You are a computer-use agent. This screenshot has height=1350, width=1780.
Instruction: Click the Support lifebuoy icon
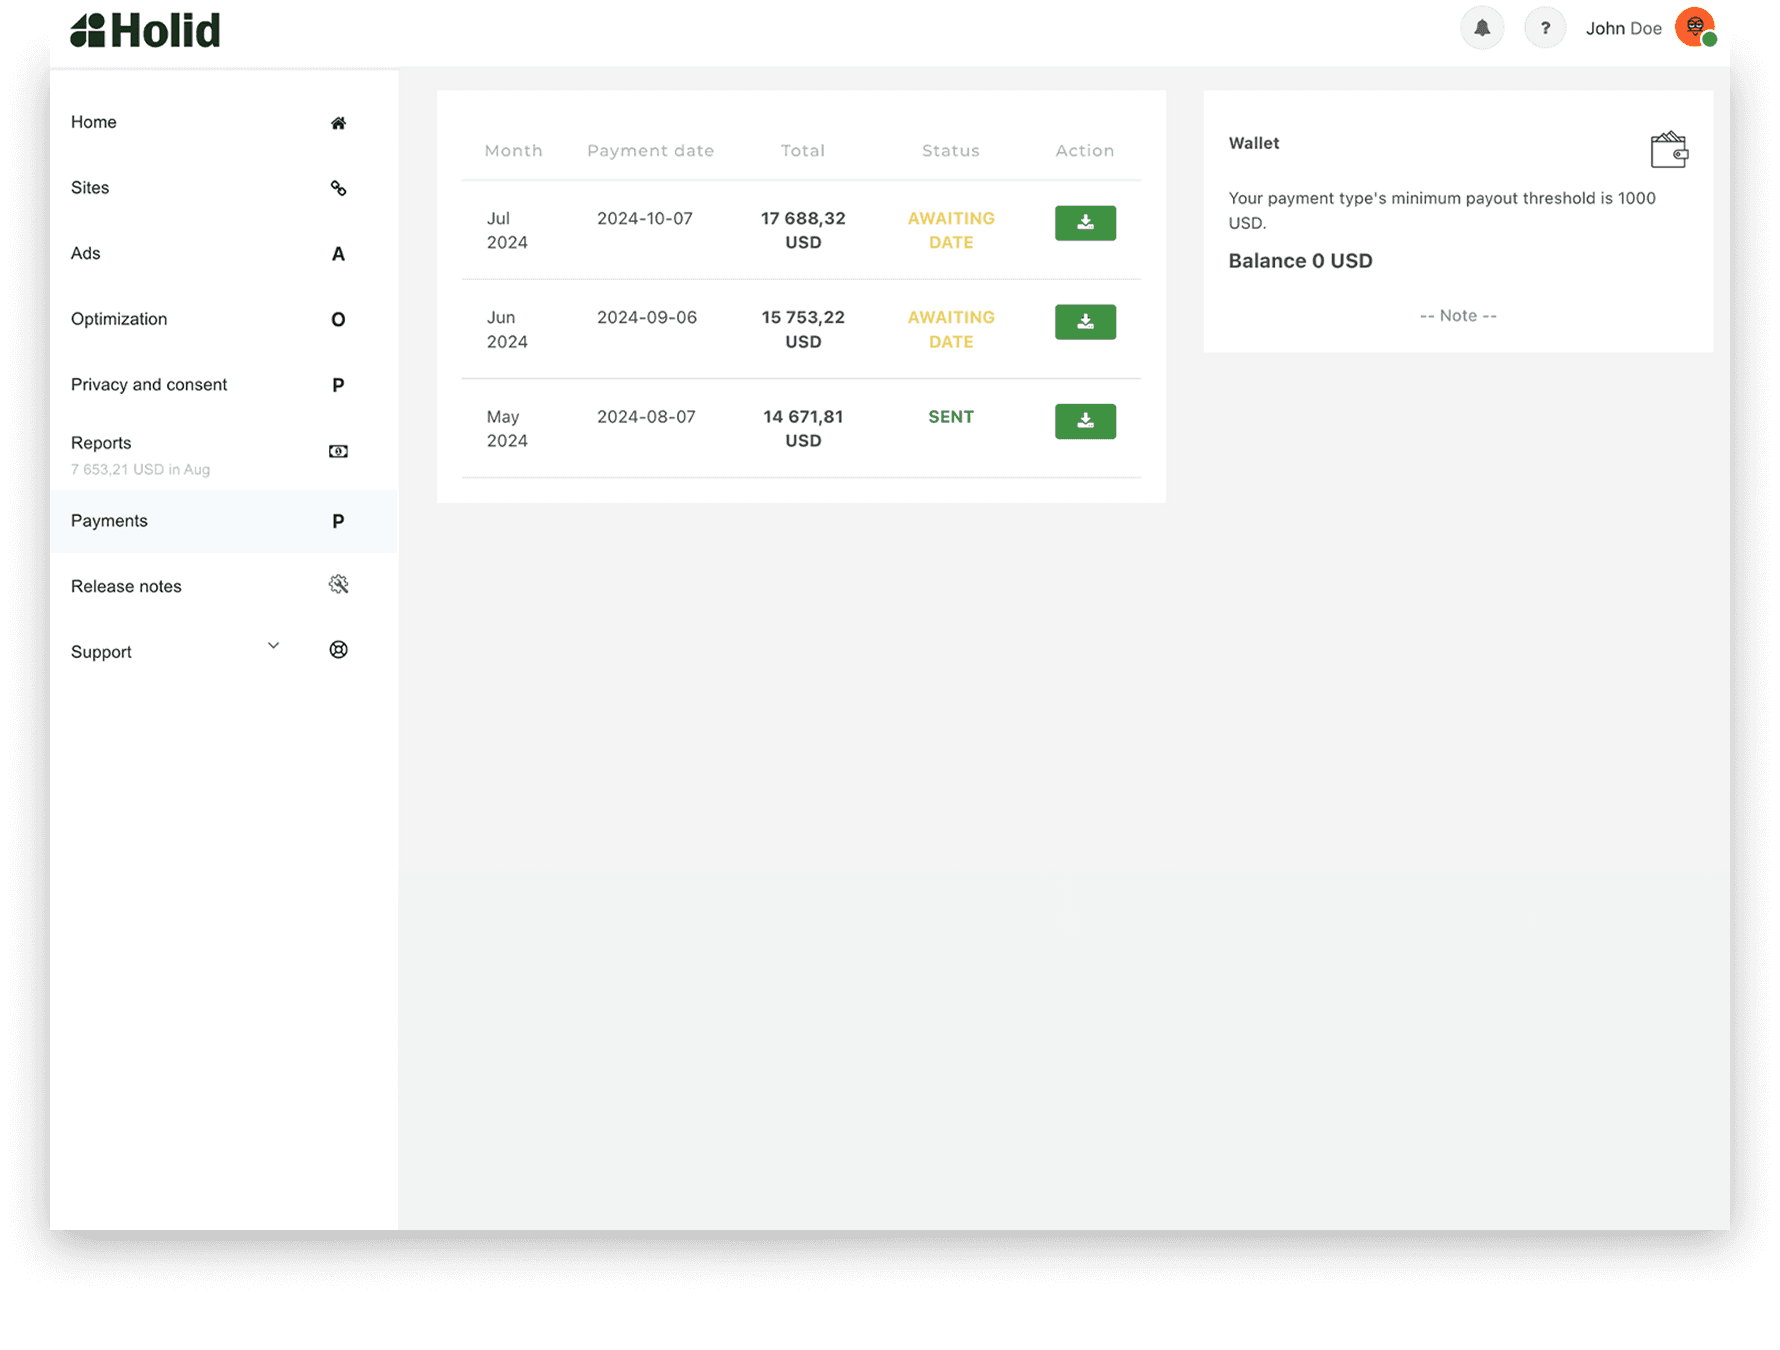(x=338, y=650)
